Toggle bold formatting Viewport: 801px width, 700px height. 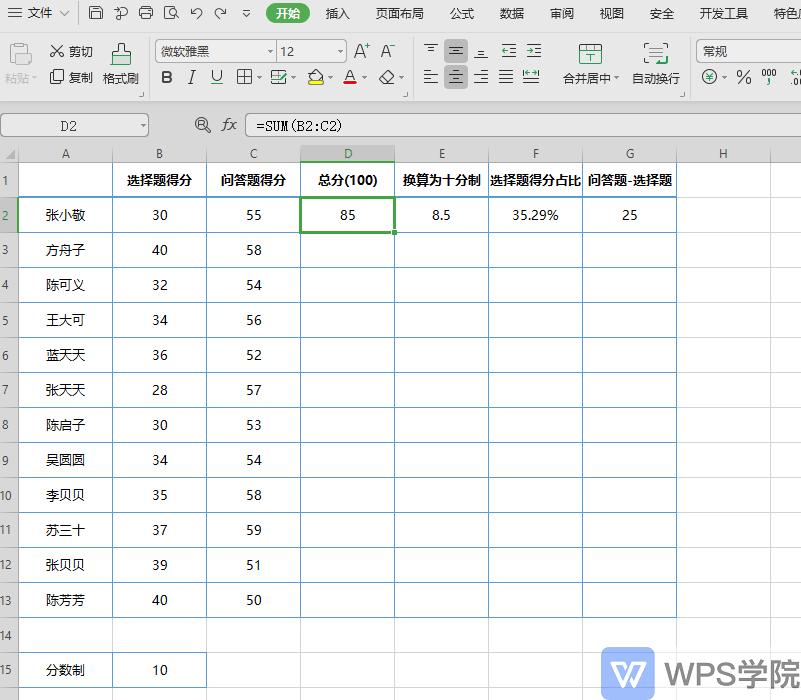coord(166,79)
